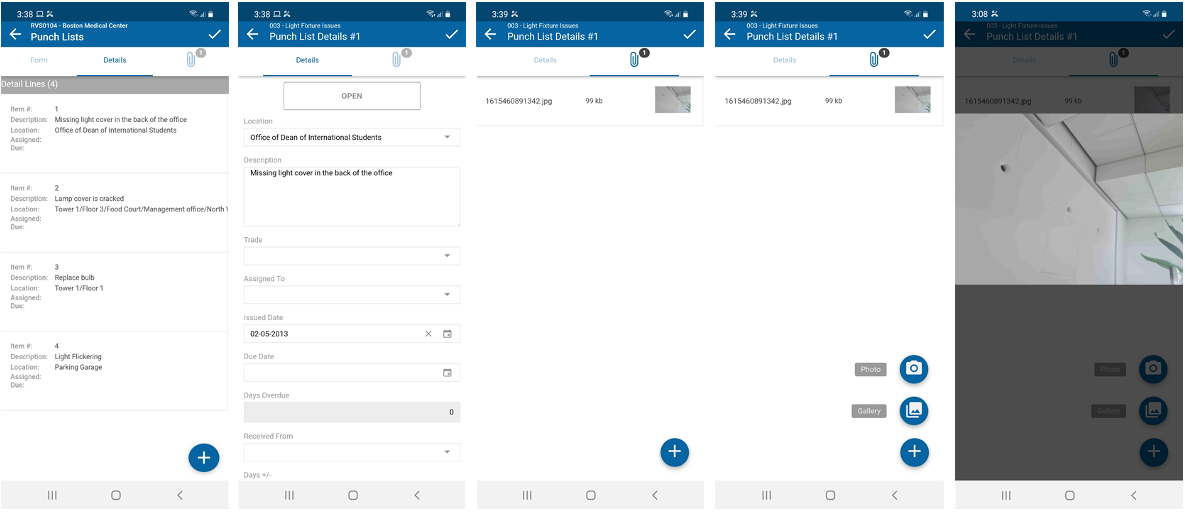Select file 1615460891342.jpg on fourth phone screen
This screenshot has height=520, width=1185.
point(758,101)
